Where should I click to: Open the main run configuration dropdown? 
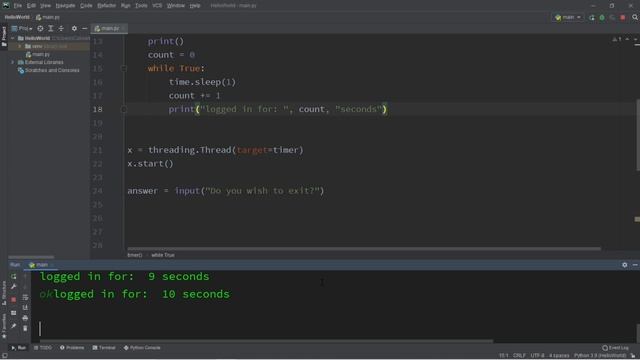pyautogui.click(x=568, y=18)
